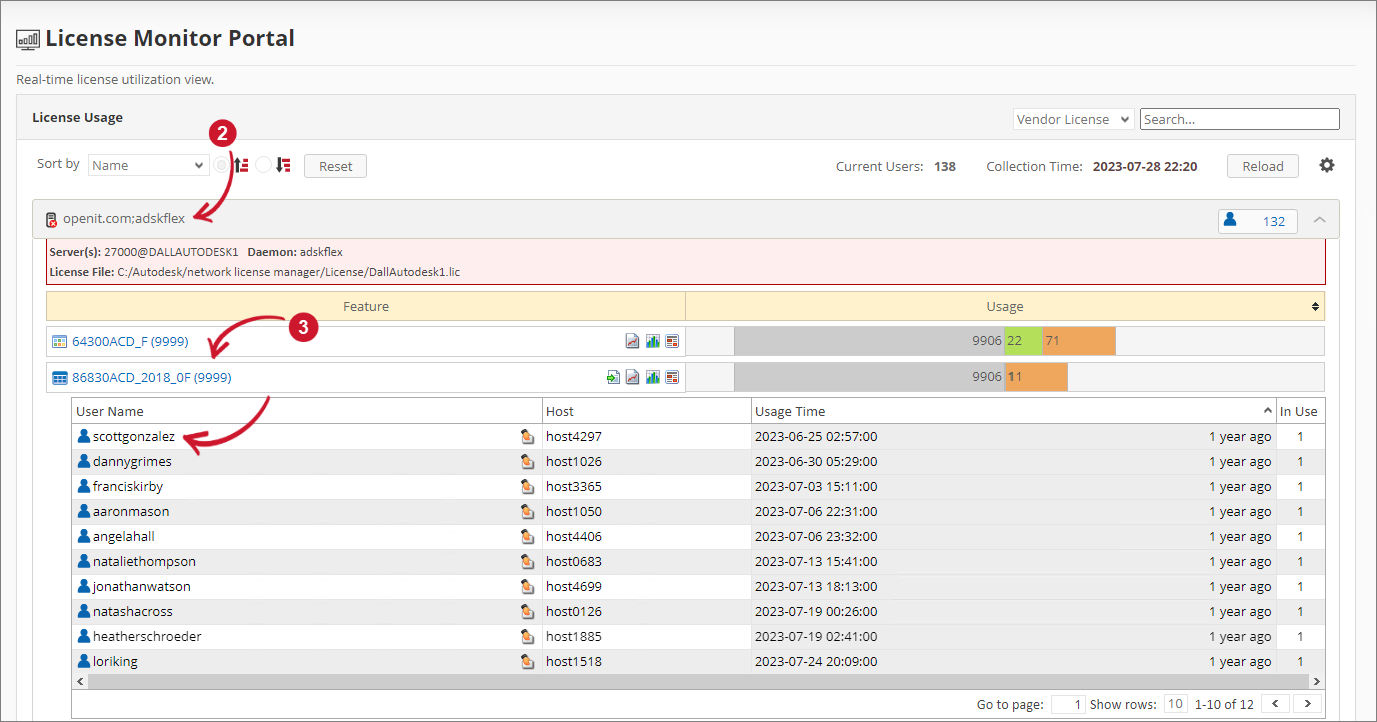Click the jonathanwatson user name
Viewport: 1377px width, 722px height.
tap(142, 587)
